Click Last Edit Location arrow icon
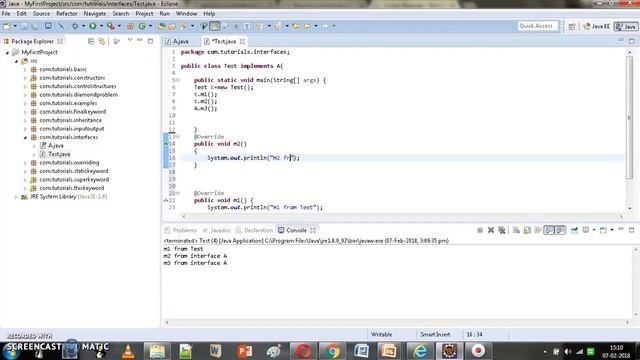 [296, 26]
